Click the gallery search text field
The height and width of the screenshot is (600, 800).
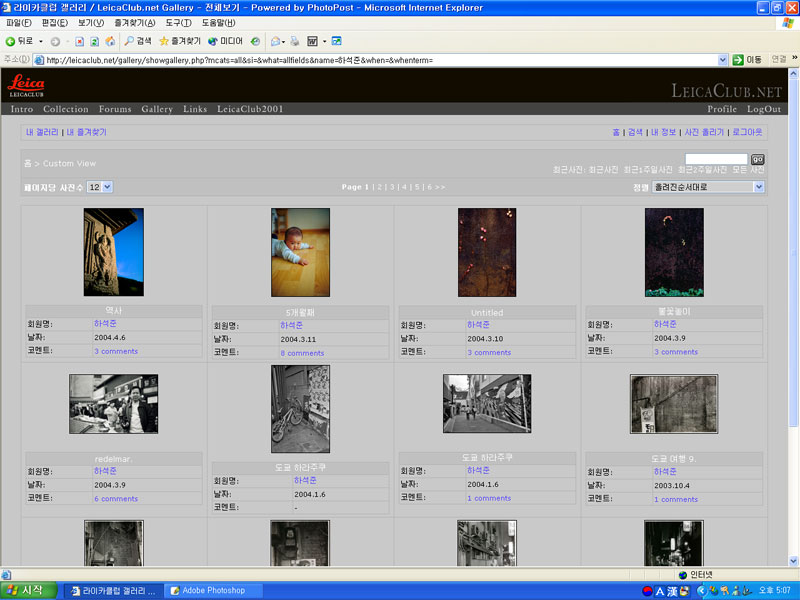[716, 159]
